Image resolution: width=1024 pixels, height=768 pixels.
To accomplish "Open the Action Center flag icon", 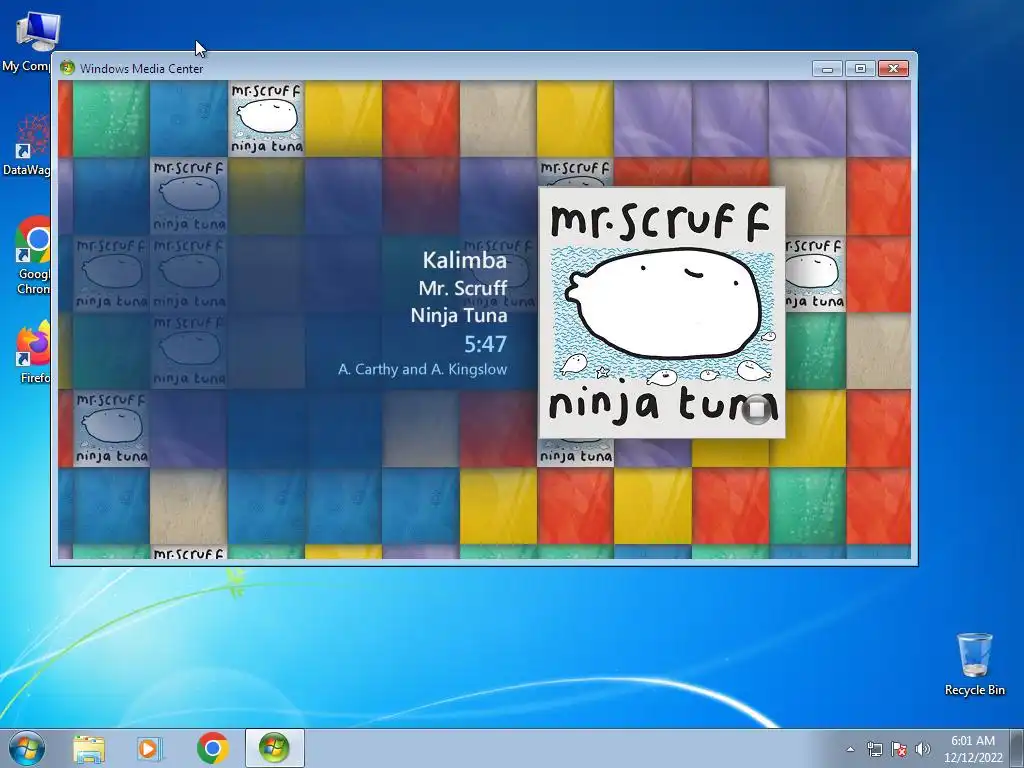I will pos(899,749).
